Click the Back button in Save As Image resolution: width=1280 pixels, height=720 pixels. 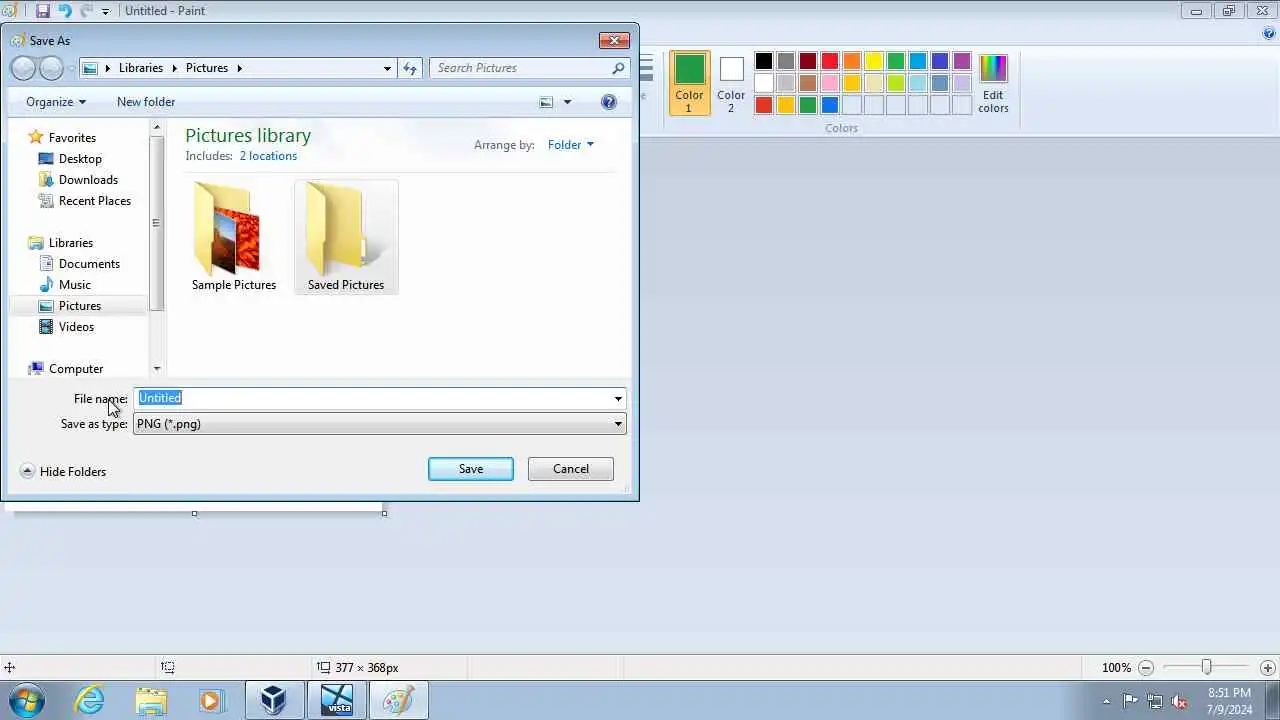[x=24, y=68]
